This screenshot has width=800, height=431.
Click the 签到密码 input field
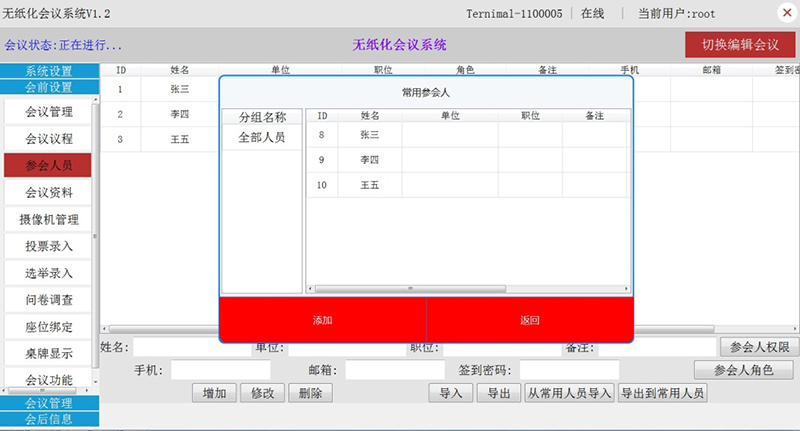569,370
